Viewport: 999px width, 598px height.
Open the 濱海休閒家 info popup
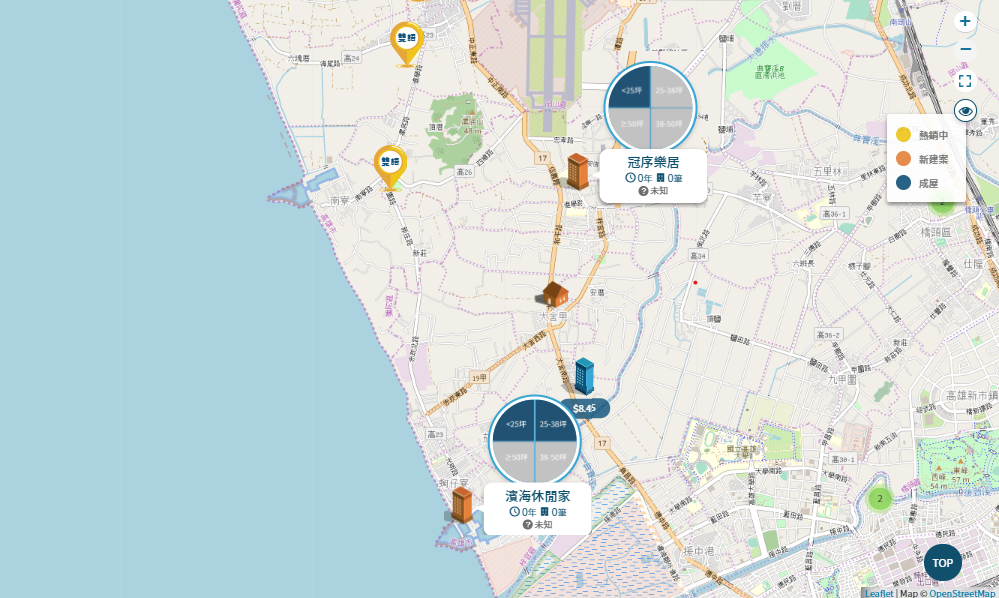[537, 509]
